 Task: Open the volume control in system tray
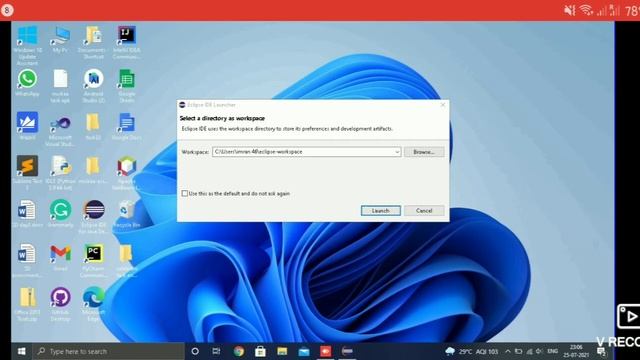[x=539, y=351]
